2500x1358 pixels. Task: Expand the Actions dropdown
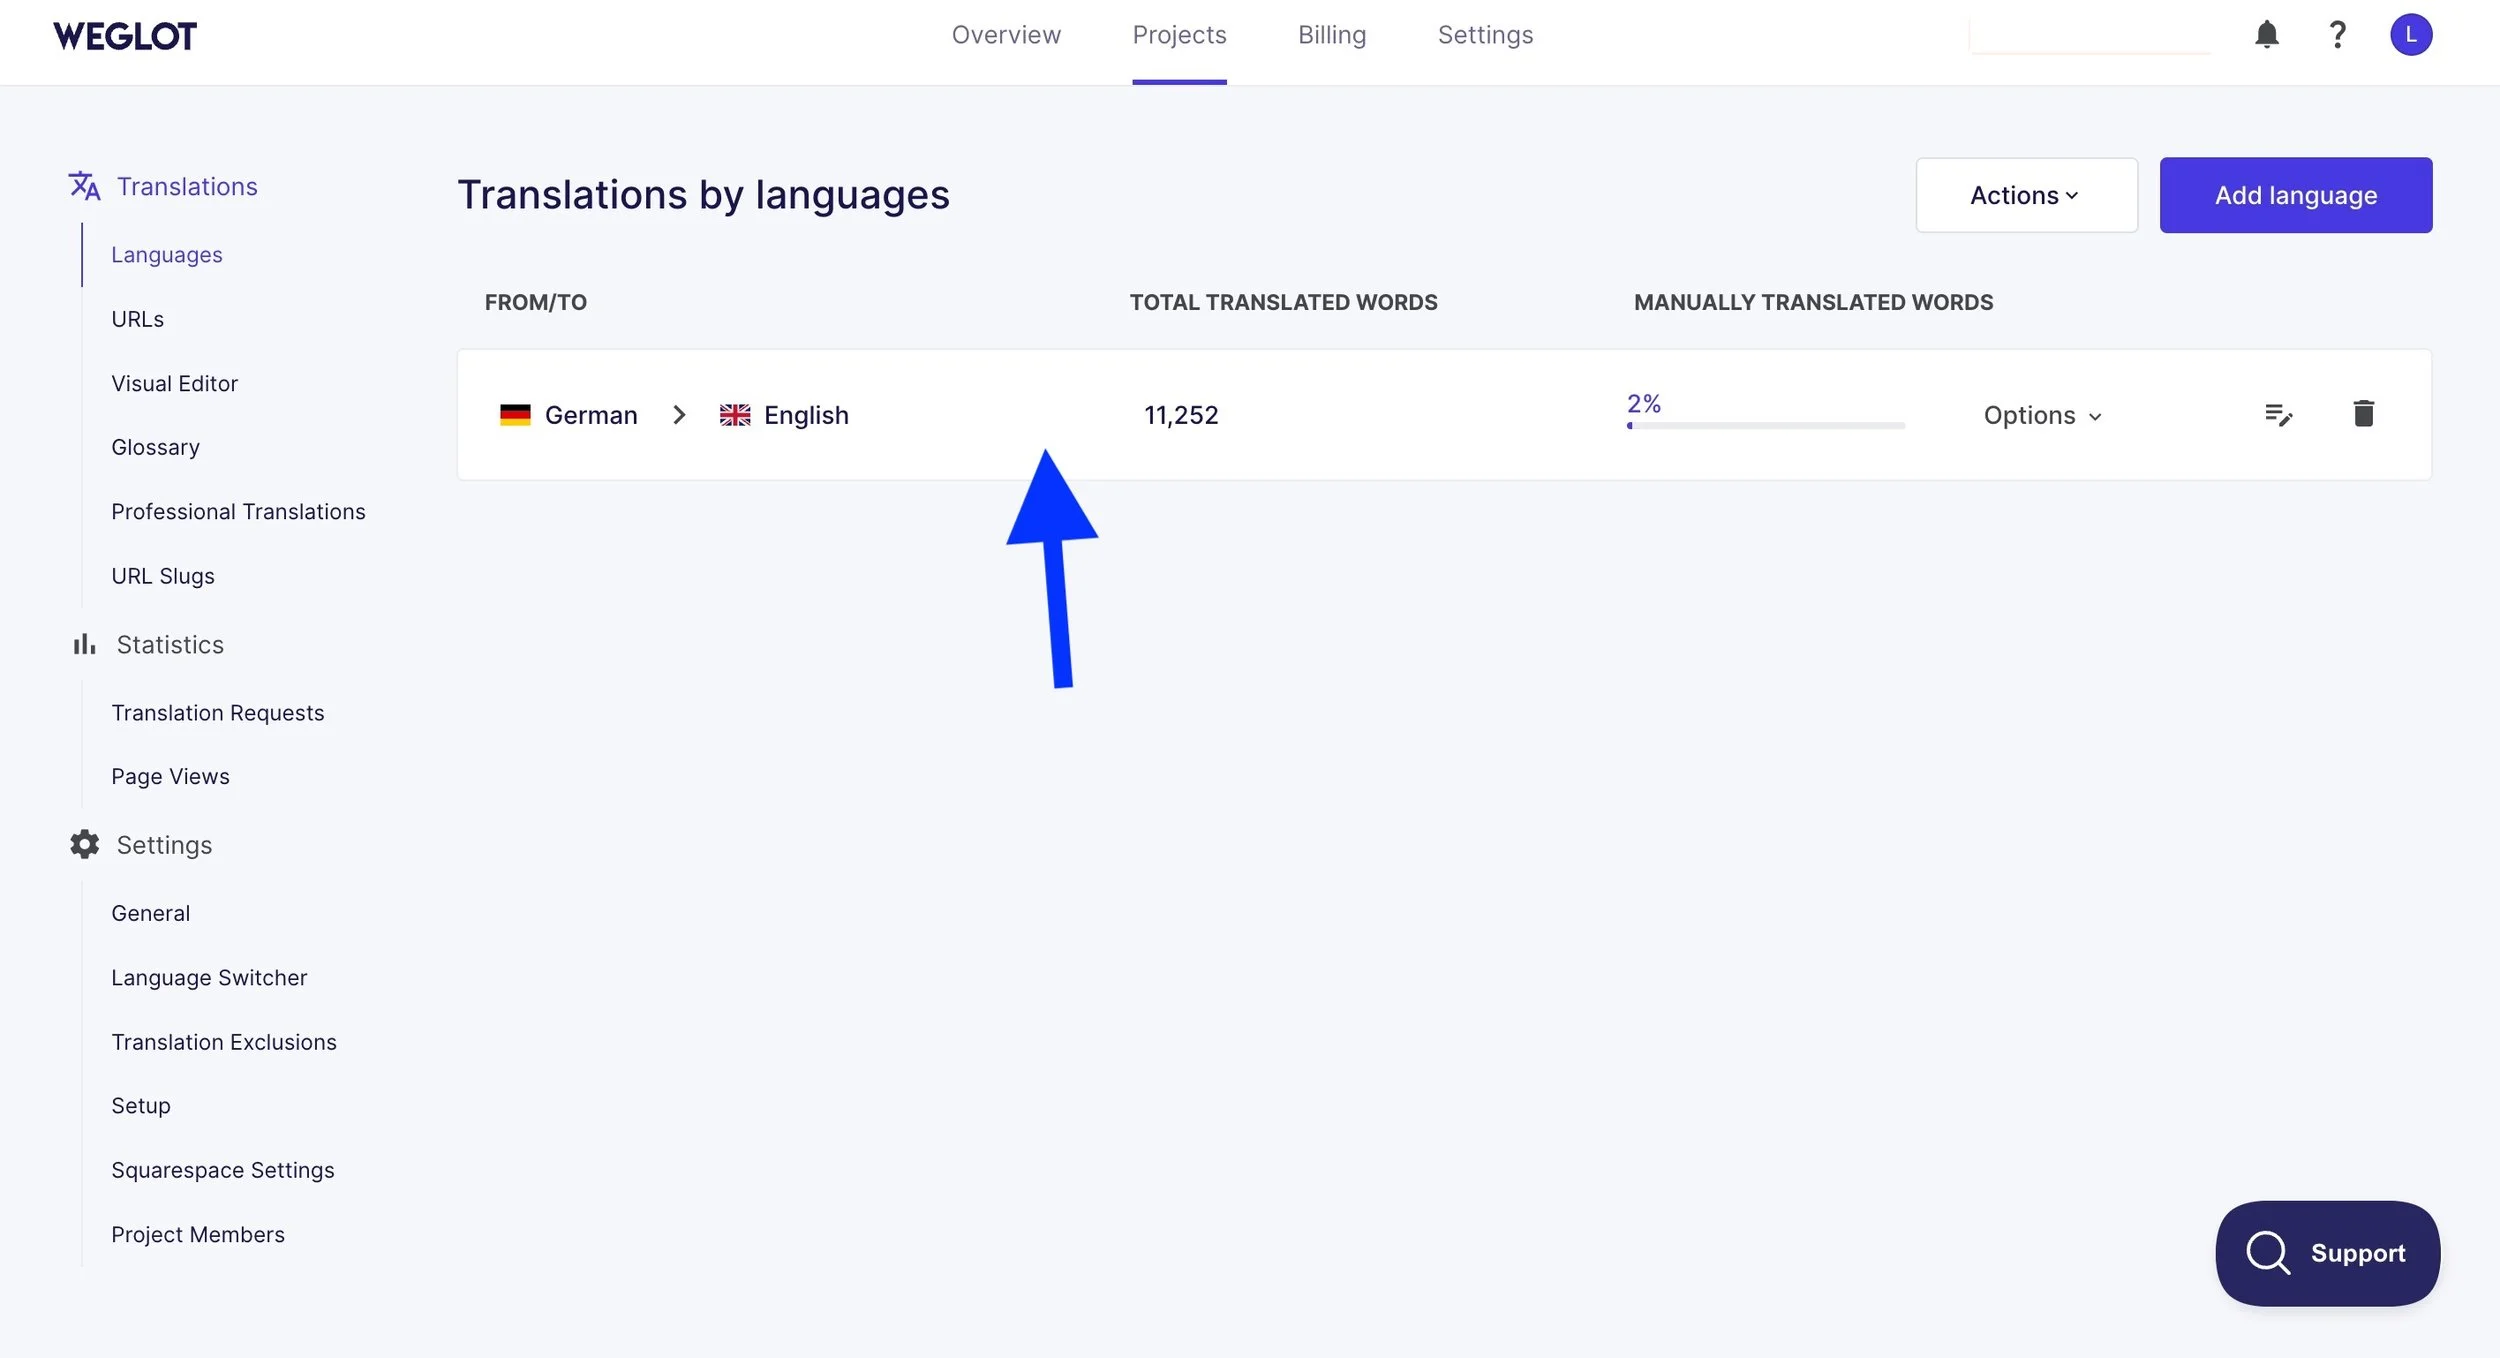pyautogui.click(x=2026, y=195)
